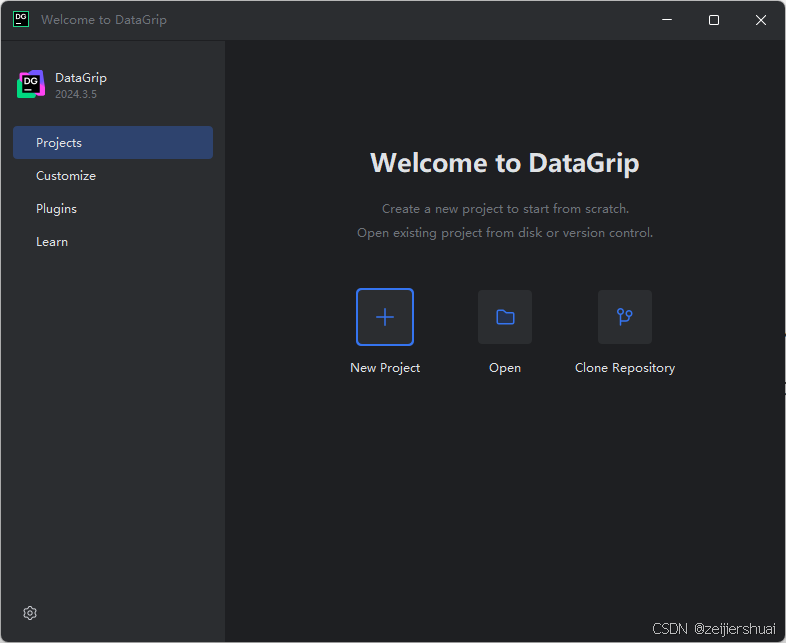The height and width of the screenshot is (643, 786).
Task: Switch to the Customize tab
Action: (113, 175)
